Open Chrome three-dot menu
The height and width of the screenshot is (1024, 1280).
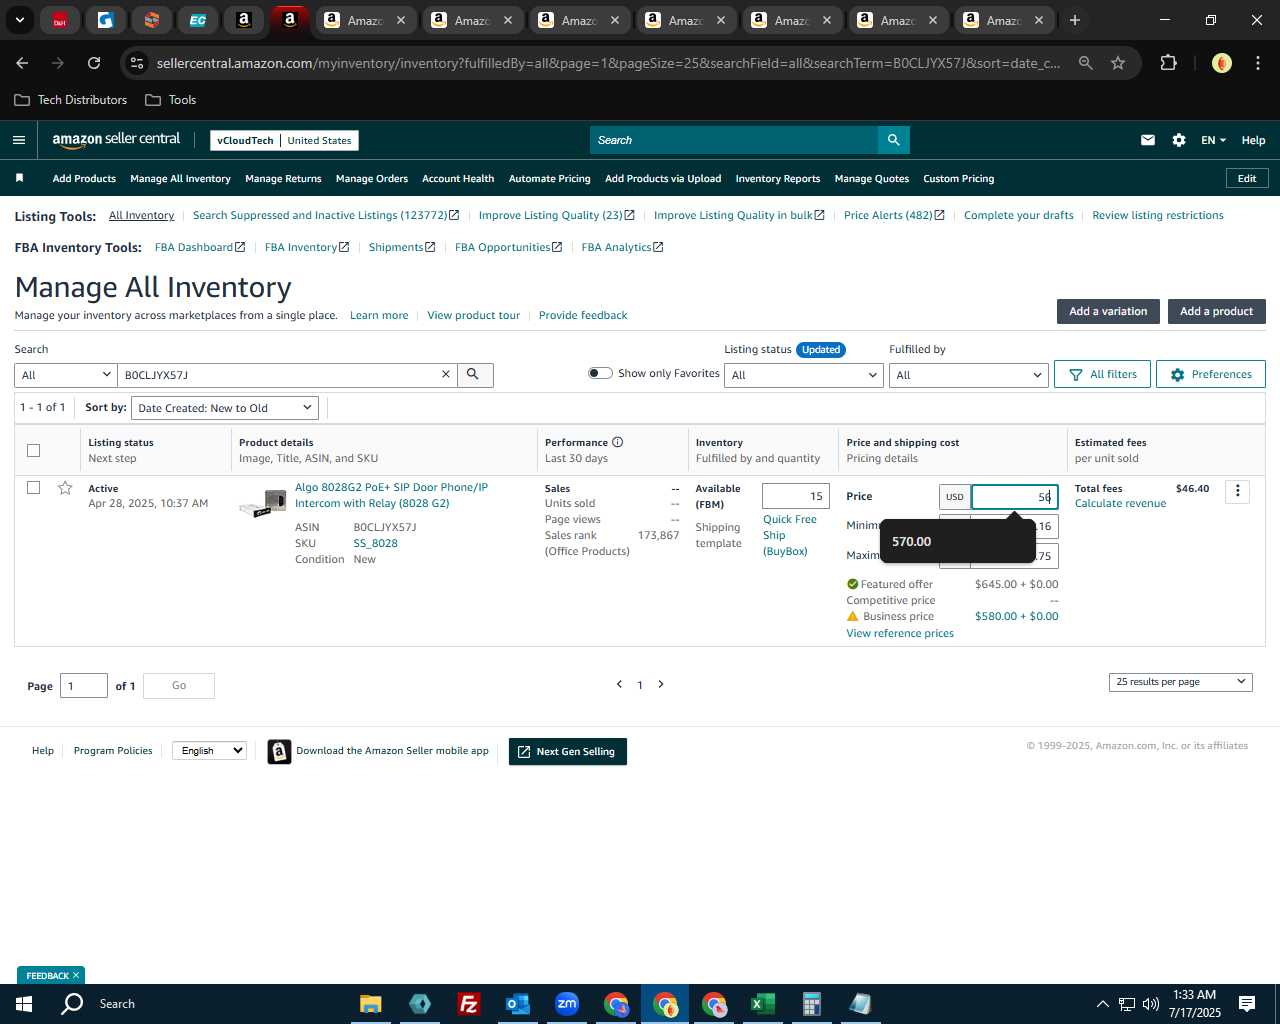(1256, 63)
